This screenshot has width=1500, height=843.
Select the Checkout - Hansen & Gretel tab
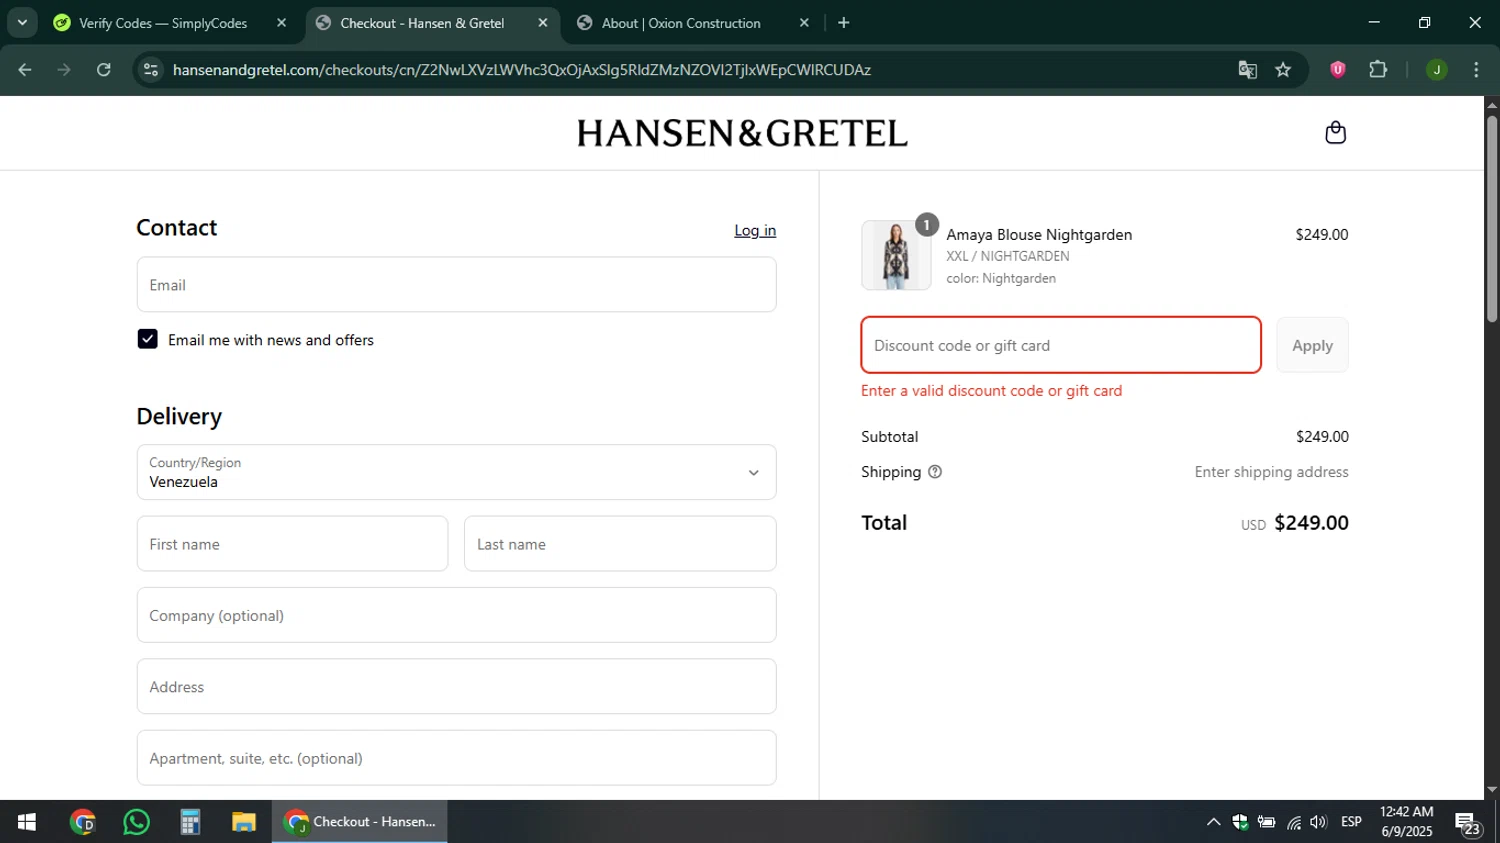[x=422, y=23]
